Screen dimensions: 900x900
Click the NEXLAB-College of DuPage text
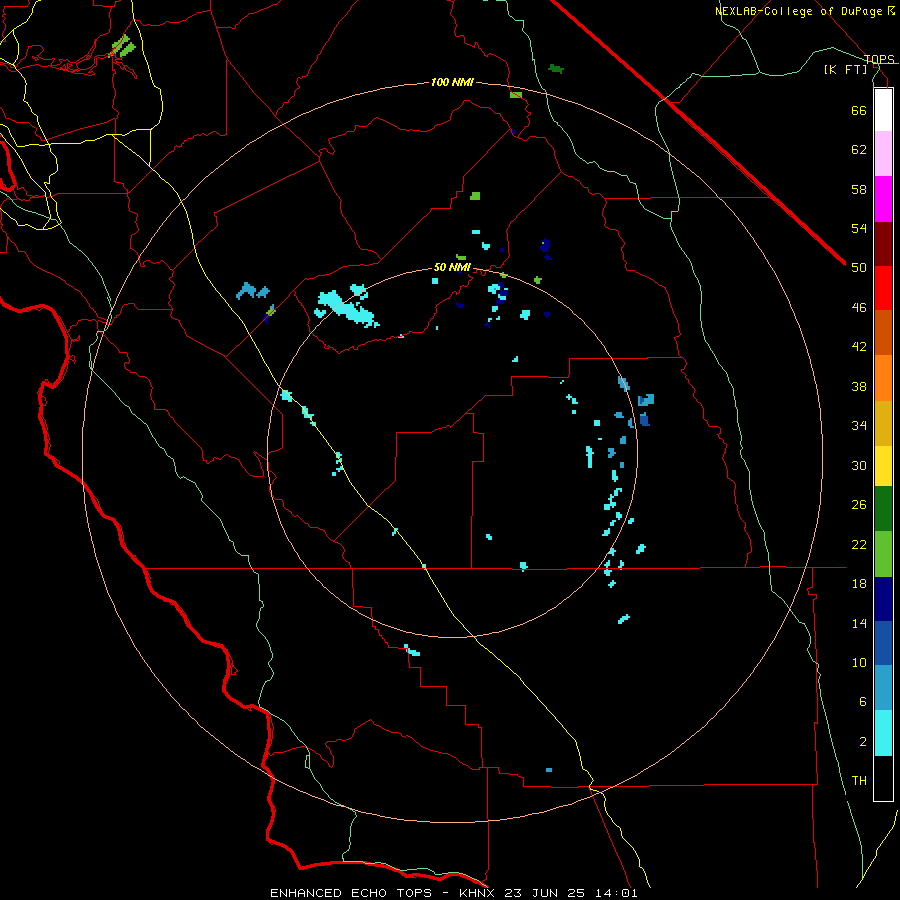(x=801, y=11)
